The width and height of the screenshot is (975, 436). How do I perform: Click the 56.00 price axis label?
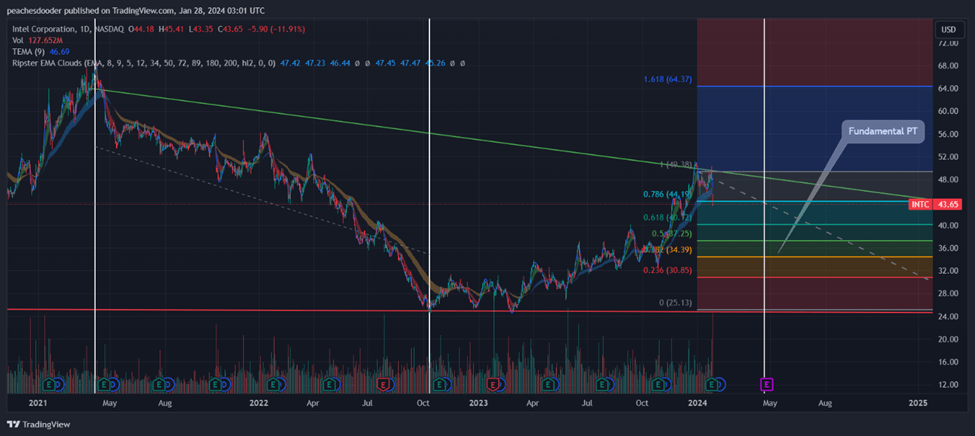click(x=947, y=134)
